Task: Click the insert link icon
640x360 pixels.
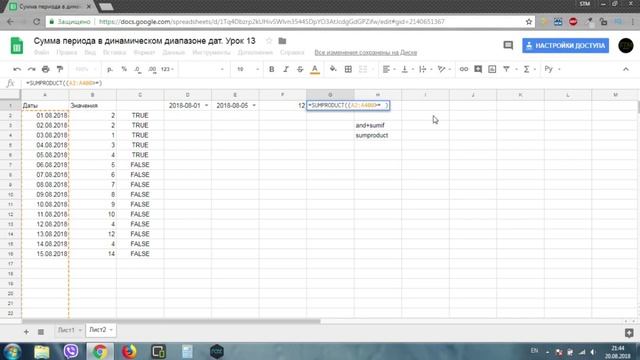Action: (464, 69)
